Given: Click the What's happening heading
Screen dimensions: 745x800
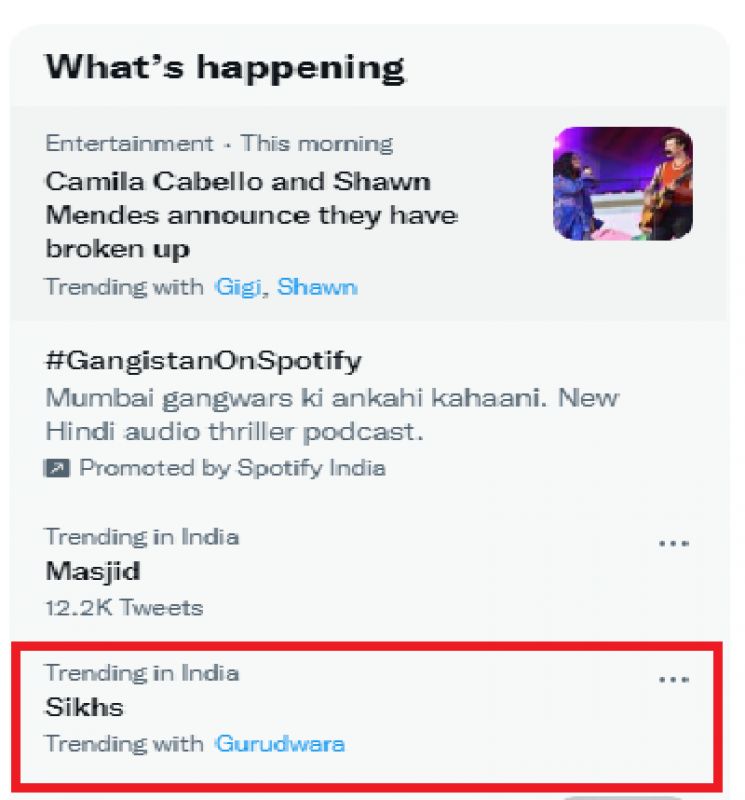Looking at the screenshot, I should pos(225,67).
